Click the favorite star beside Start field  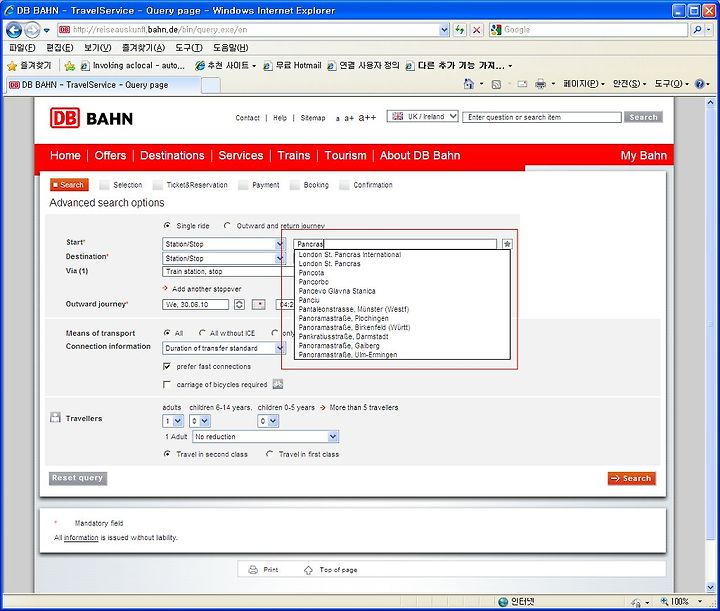click(507, 244)
